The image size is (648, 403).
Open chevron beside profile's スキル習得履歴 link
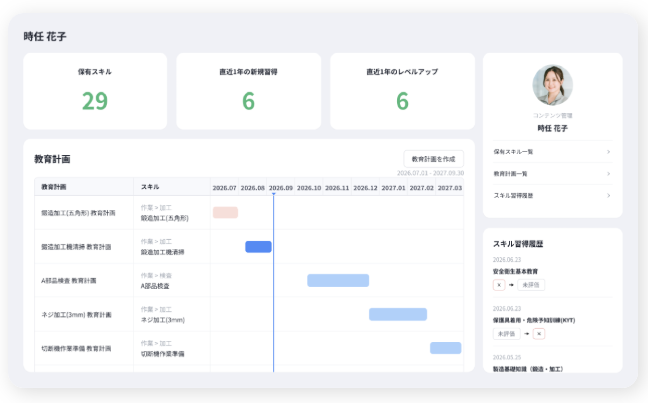pyautogui.click(x=608, y=196)
